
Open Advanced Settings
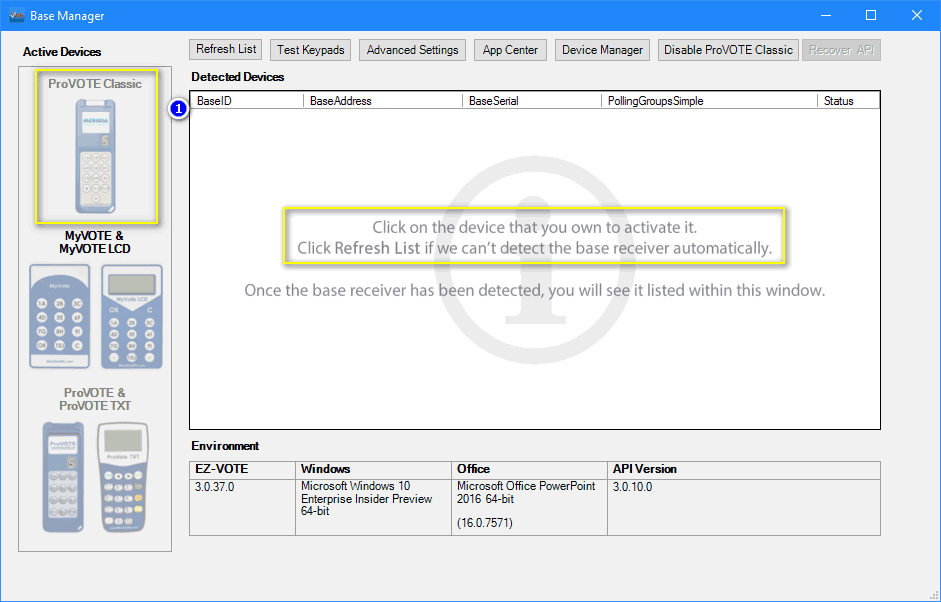tap(412, 50)
